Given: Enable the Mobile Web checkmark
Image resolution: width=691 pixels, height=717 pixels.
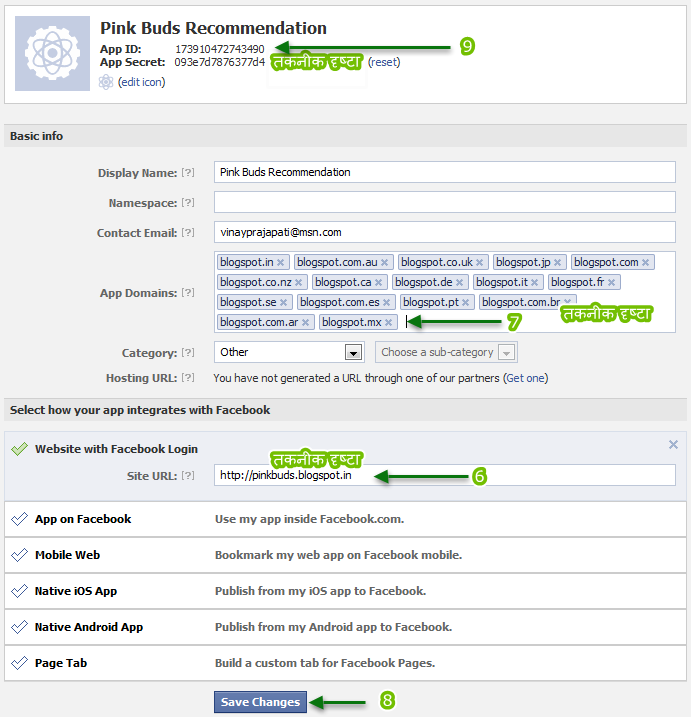Looking at the screenshot, I should [x=19, y=555].
